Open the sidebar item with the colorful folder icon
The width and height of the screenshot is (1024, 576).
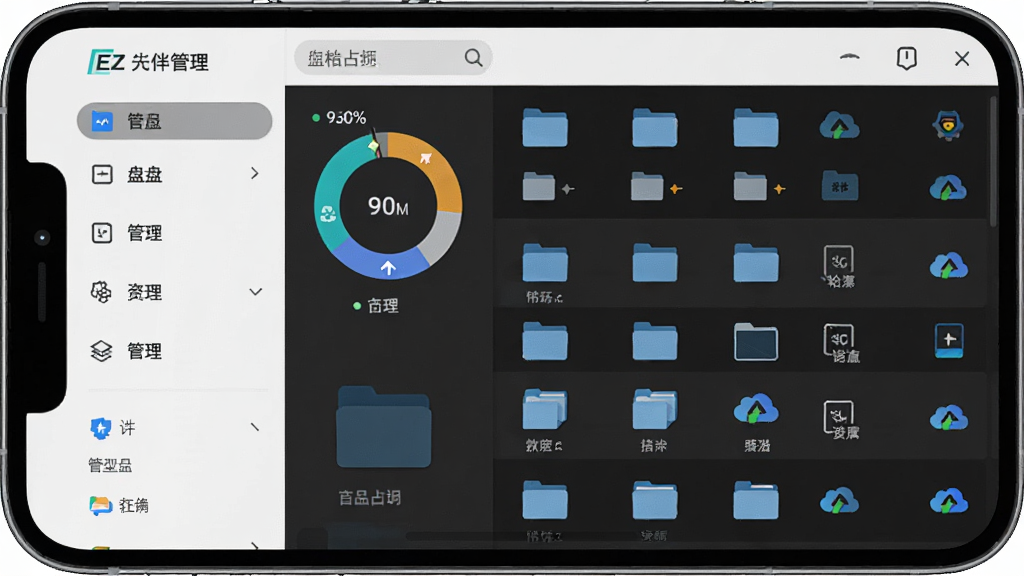point(119,505)
